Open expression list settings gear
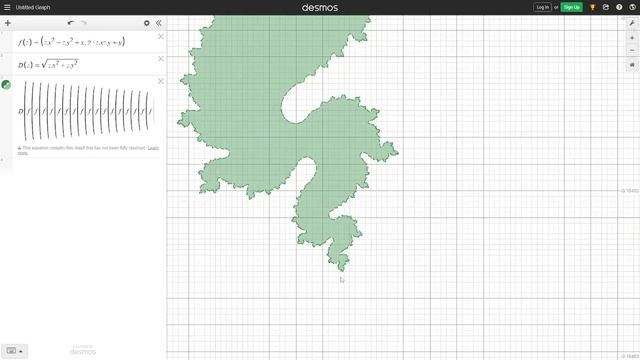The image size is (640, 360). (147, 23)
